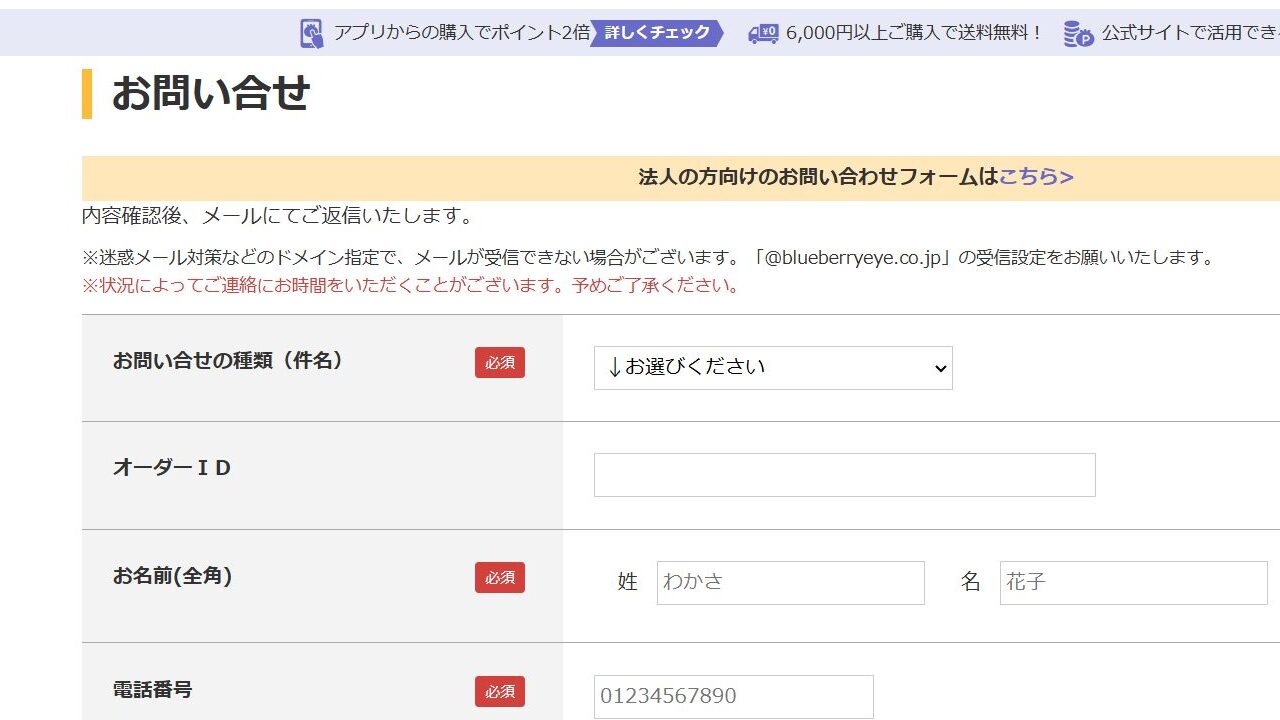1280x720 pixels.
Task: Click the 必須 badge beside 電話番号
Action: pos(500,692)
